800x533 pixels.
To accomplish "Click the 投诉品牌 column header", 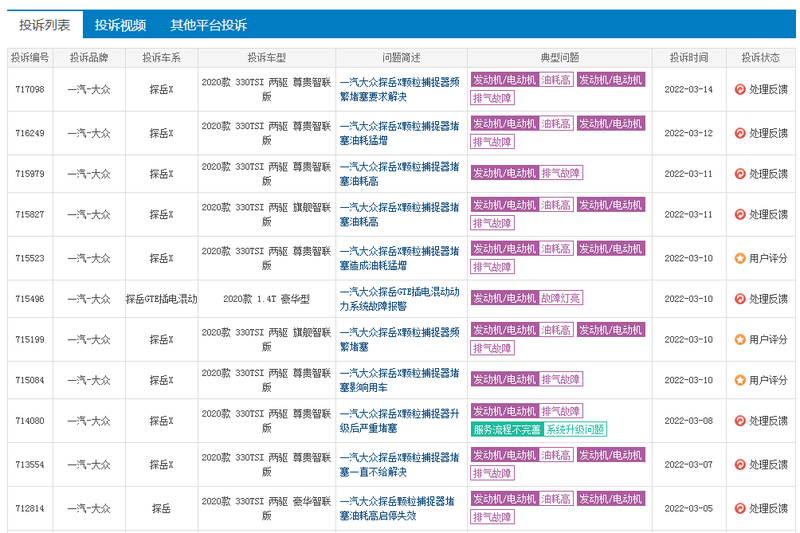I will 89,58.
